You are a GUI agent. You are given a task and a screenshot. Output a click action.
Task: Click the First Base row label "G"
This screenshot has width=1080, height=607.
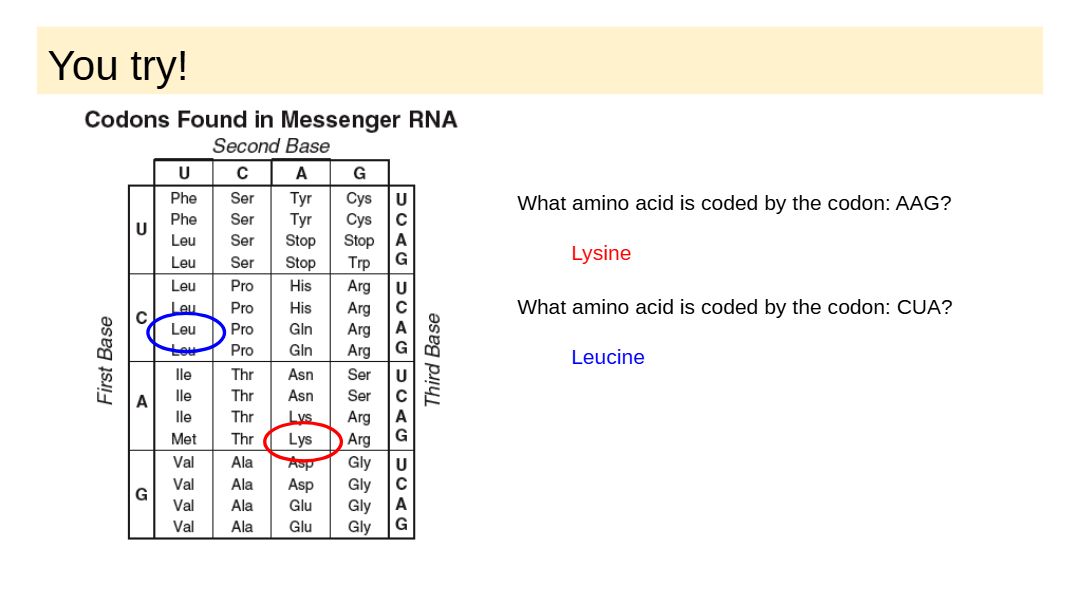click(142, 494)
